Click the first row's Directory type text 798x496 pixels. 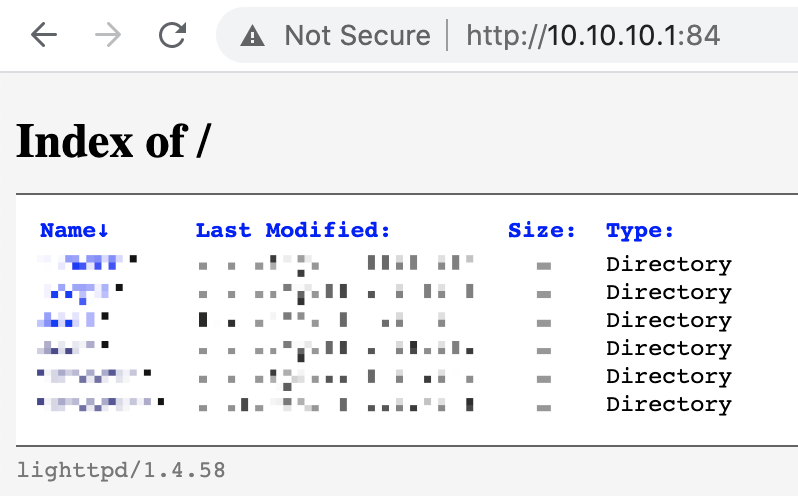point(668,265)
